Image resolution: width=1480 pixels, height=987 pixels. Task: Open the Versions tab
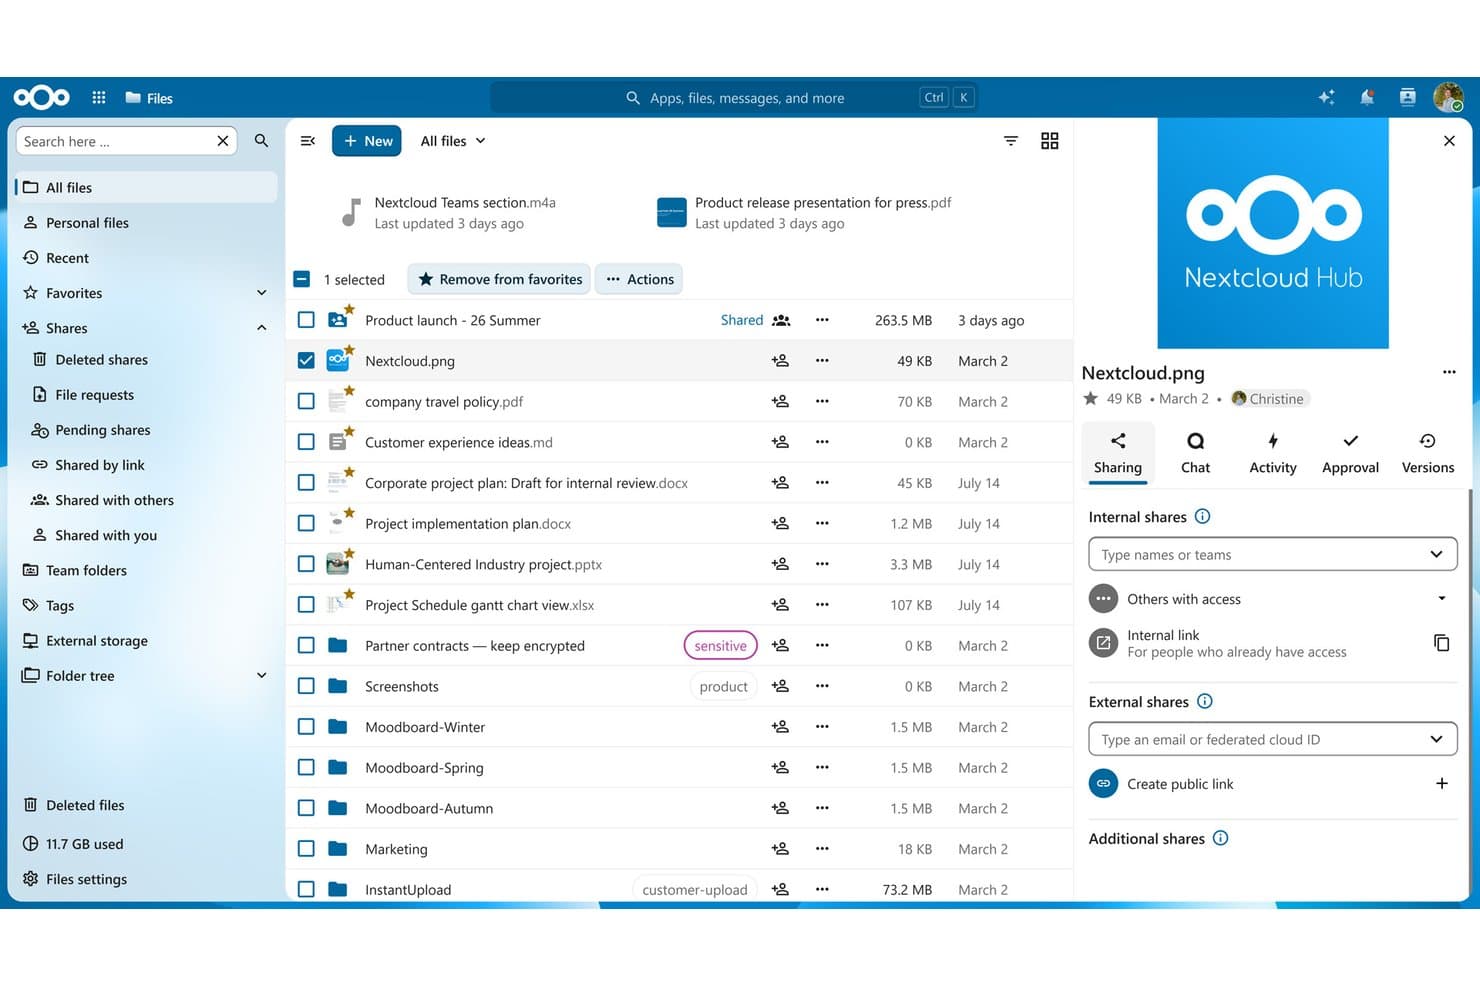coord(1427,453)
